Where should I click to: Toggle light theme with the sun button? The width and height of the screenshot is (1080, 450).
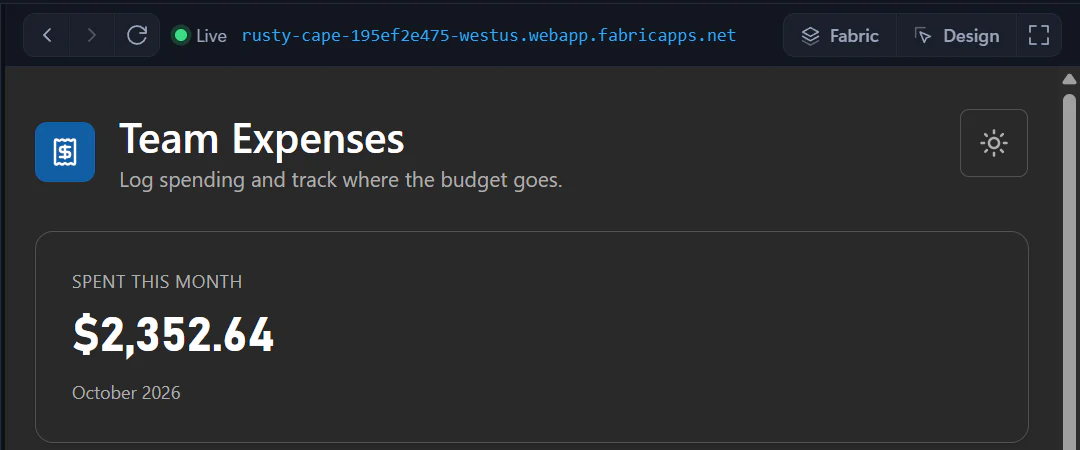click(994, 143)
